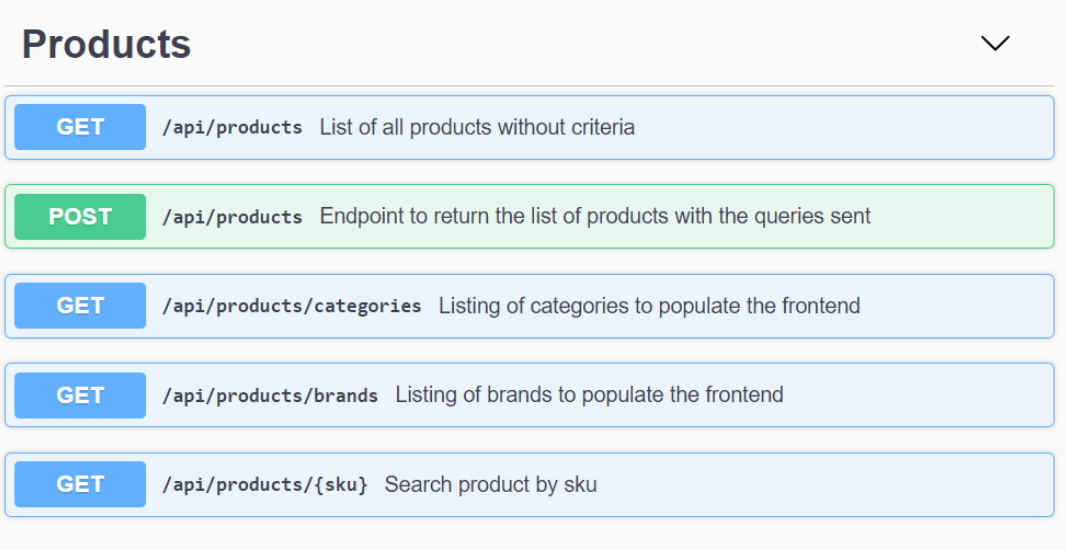Click the green POST method badge
The height and width of the screenshot is (550, 1066).
point(80,216)
